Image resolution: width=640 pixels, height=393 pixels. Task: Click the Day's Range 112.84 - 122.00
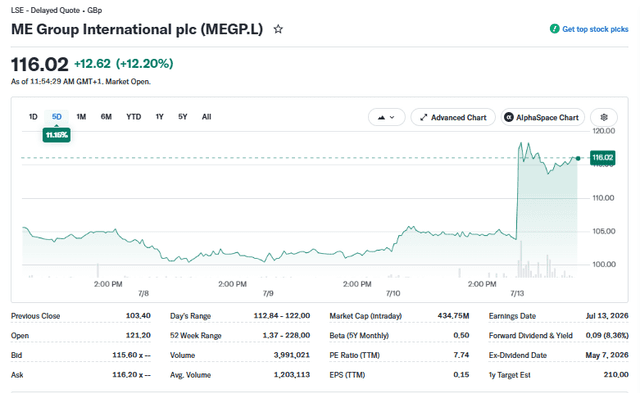pyautogui.click(x=282, y=316)
